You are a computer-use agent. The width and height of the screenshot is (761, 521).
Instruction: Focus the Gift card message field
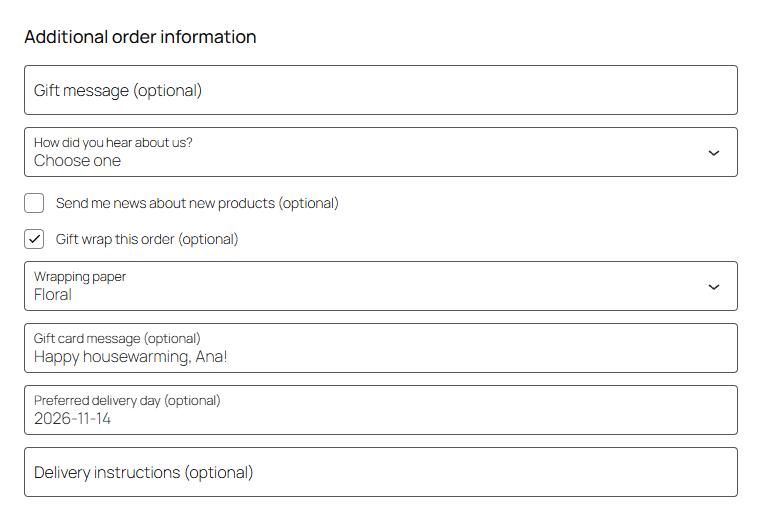click(380, 348)
